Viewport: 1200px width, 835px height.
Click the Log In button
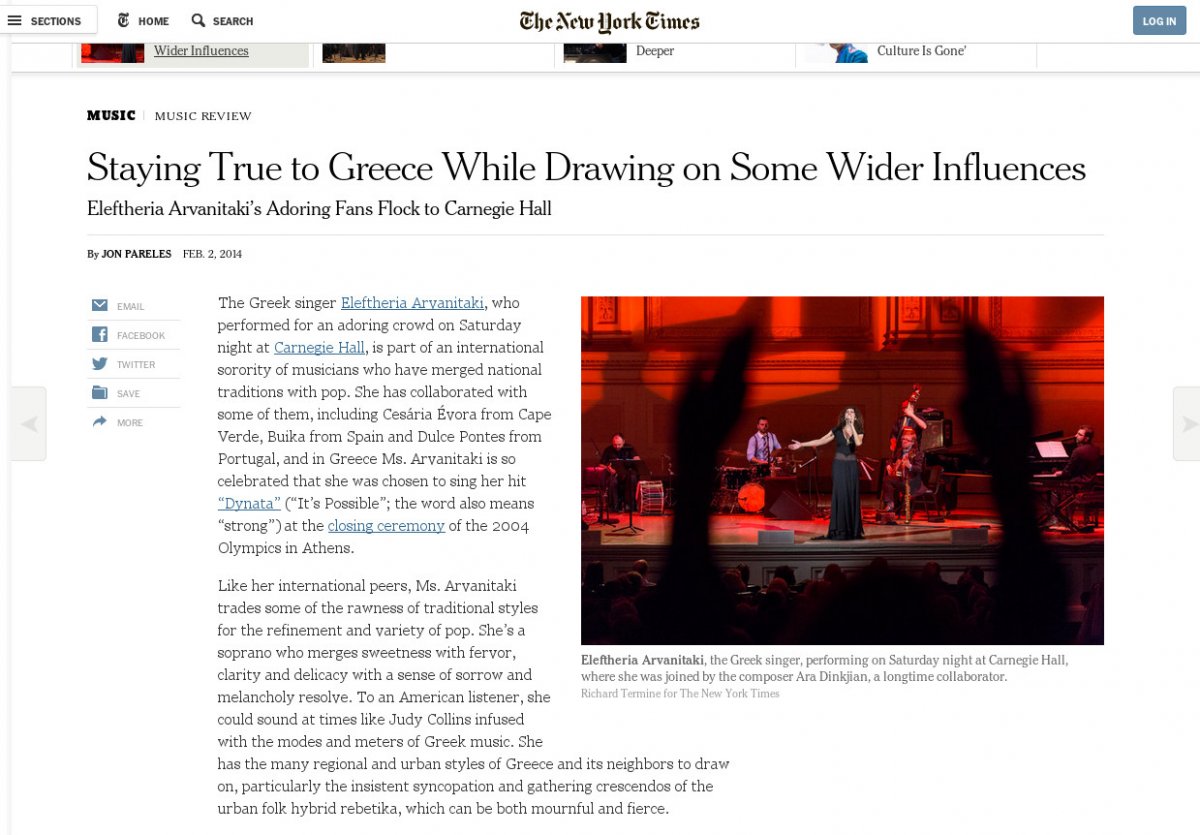(x=1159, y=21)
